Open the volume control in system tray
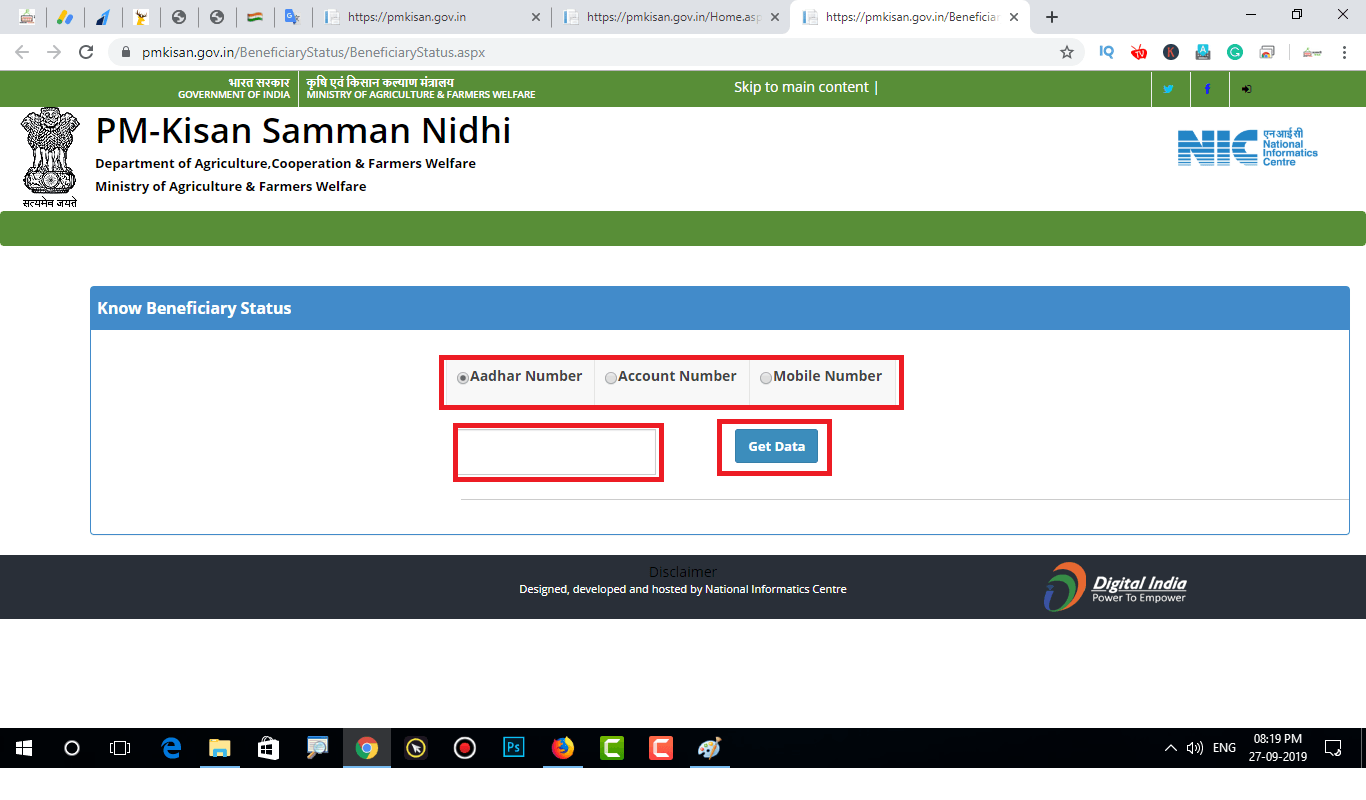 tap(1194, 748)
